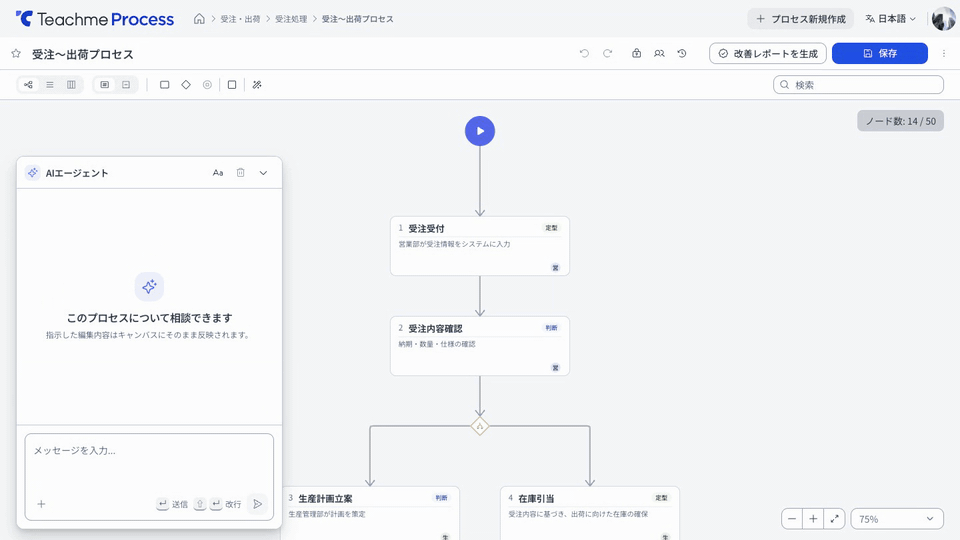Open 受注処理 breadcrumb link
This screenshot has width=960, height=540.
[291, 19]
